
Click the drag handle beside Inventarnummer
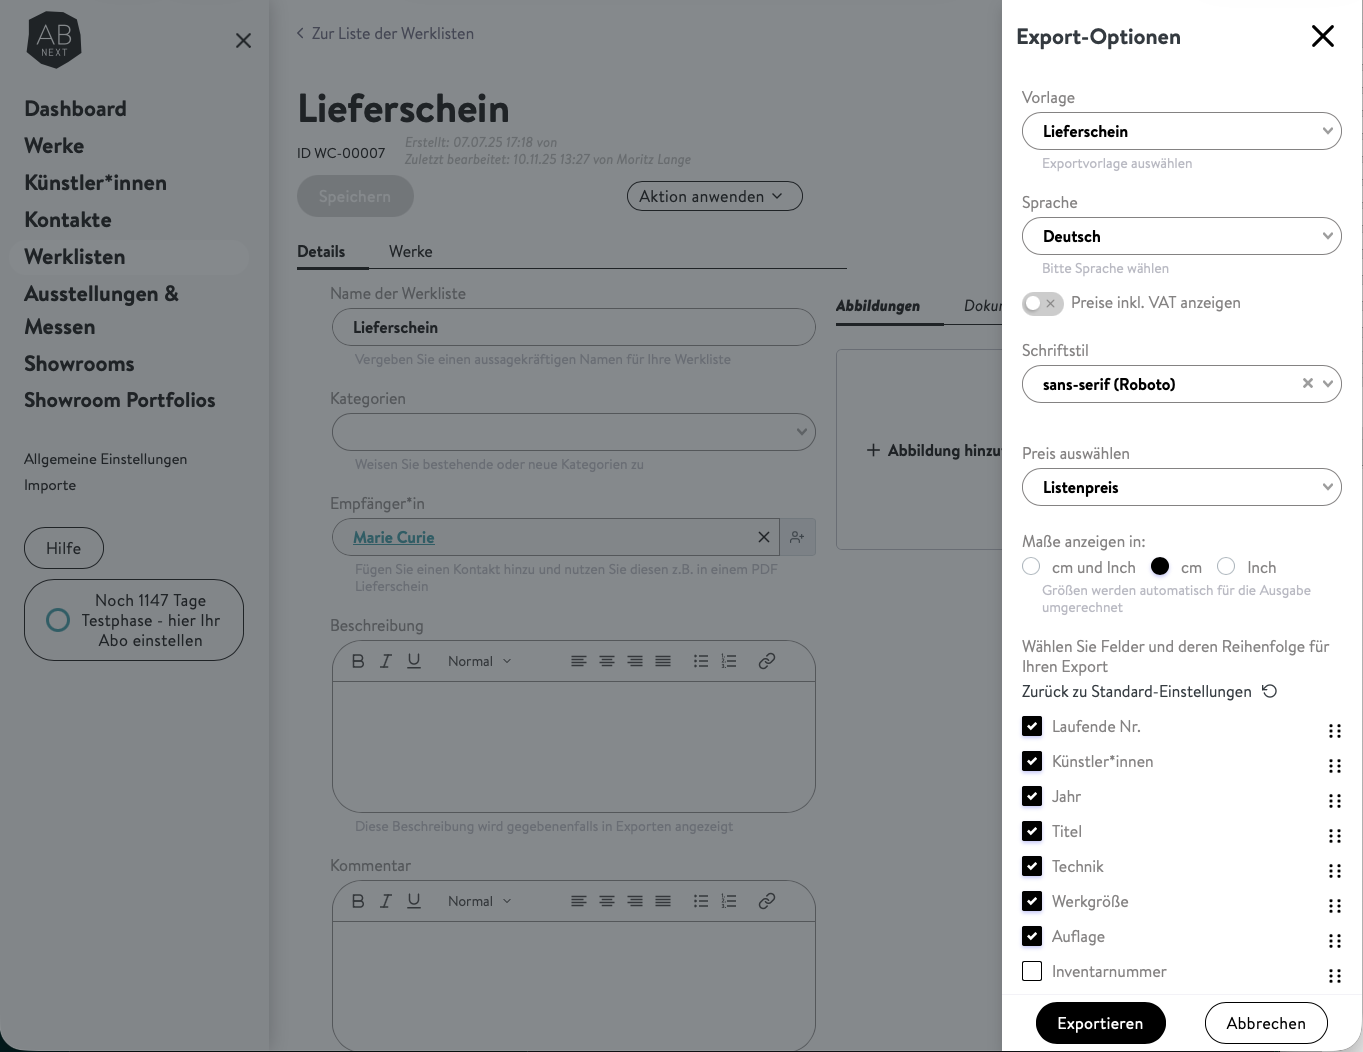click(1334, 976)
